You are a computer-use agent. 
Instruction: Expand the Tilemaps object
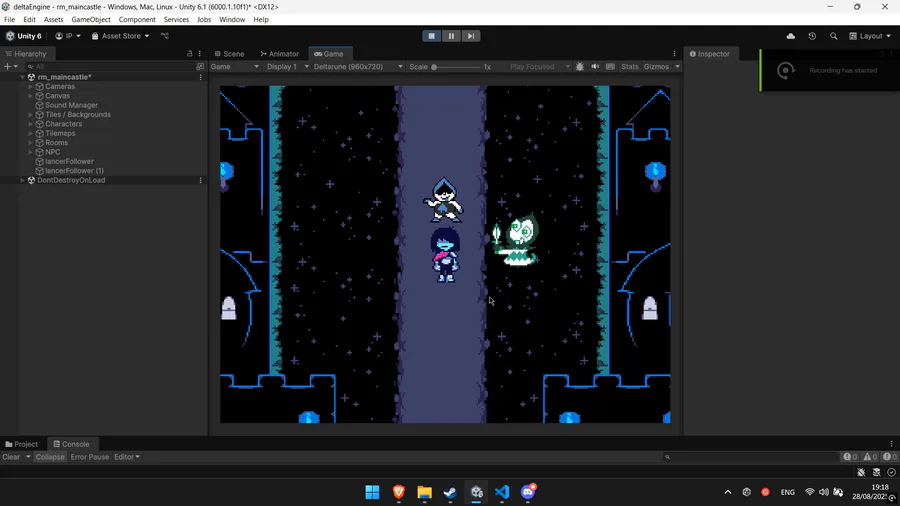coord(30,133)
